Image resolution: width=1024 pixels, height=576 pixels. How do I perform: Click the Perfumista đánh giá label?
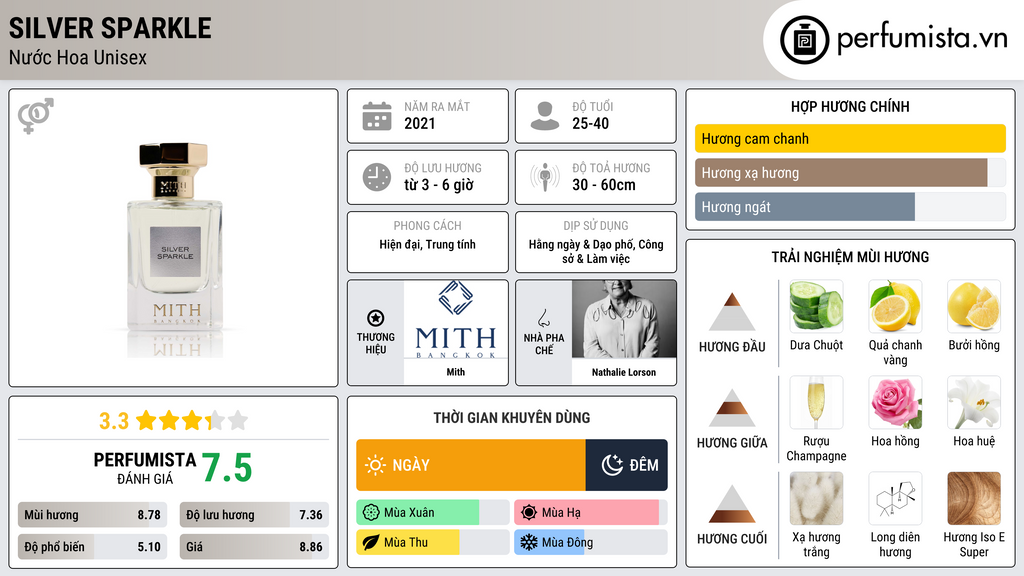(145, 468)
